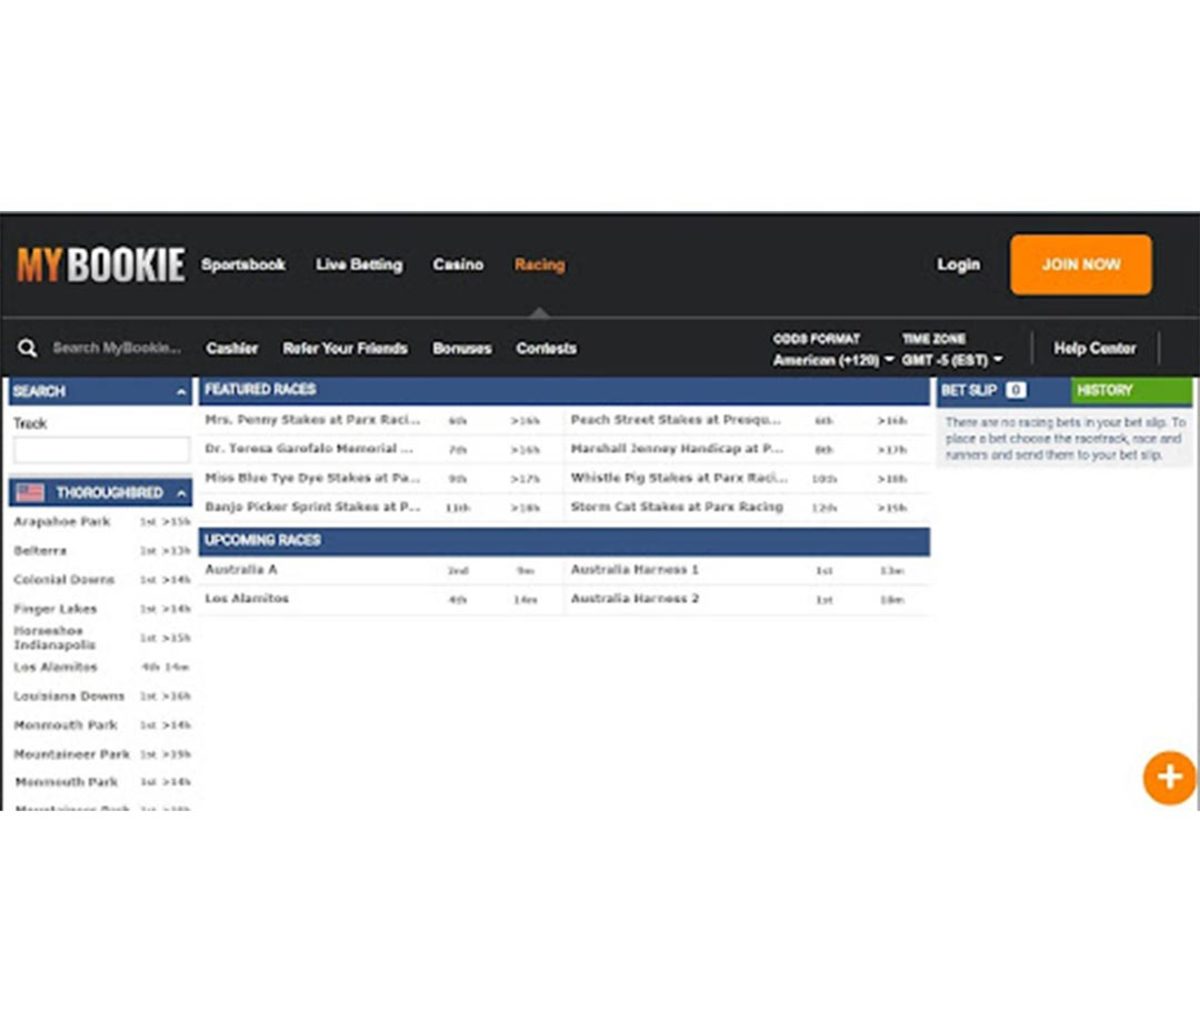Open Refer Your Friends link

345,348
